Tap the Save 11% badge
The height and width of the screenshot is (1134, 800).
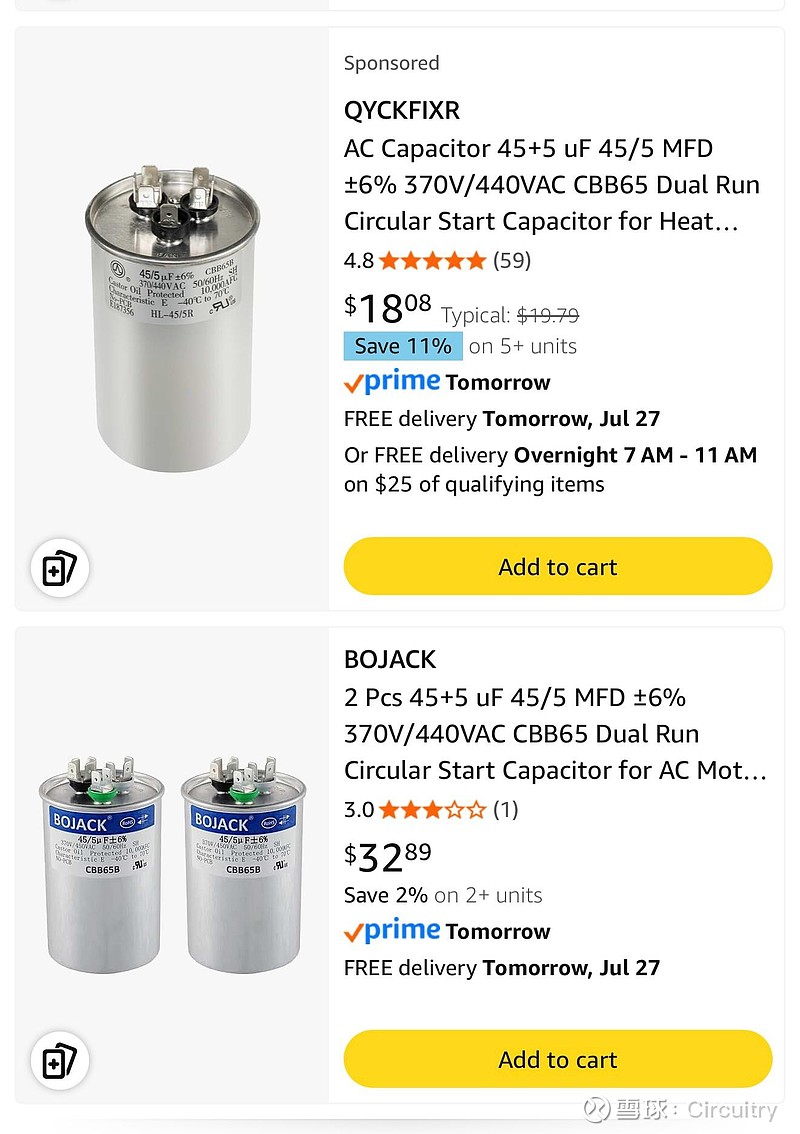point(403,346)
